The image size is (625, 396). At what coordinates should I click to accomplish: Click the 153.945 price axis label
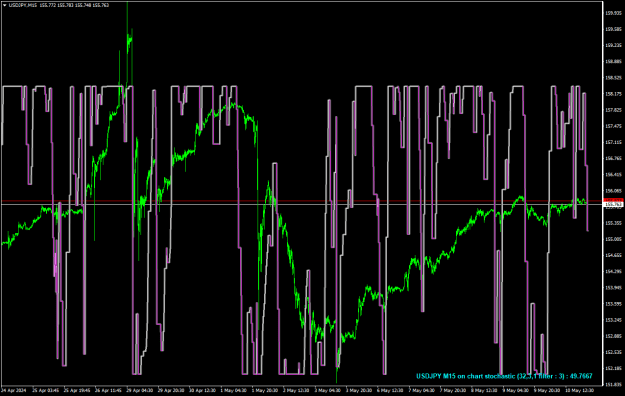(x=613, y=288)
